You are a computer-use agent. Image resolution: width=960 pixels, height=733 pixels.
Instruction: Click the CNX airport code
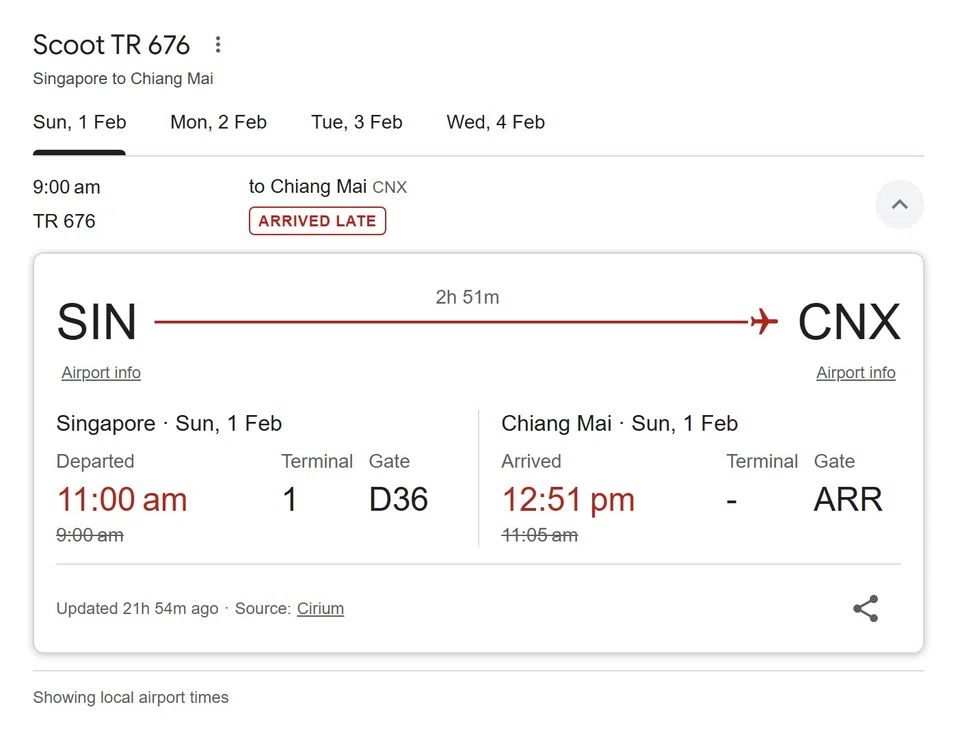coord(849,322)
